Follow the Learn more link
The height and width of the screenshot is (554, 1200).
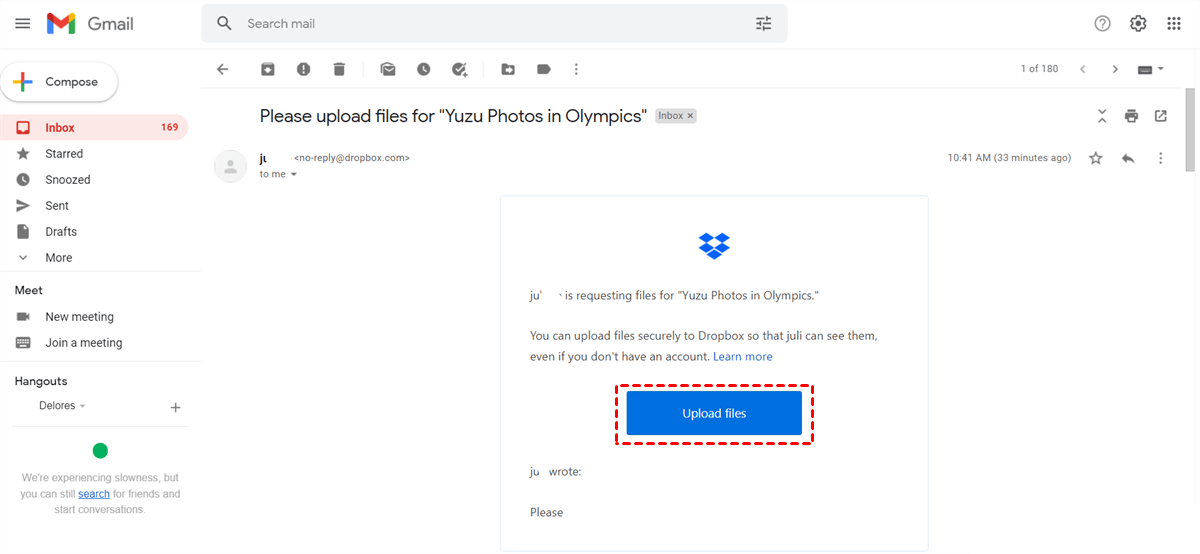[743, 357]
